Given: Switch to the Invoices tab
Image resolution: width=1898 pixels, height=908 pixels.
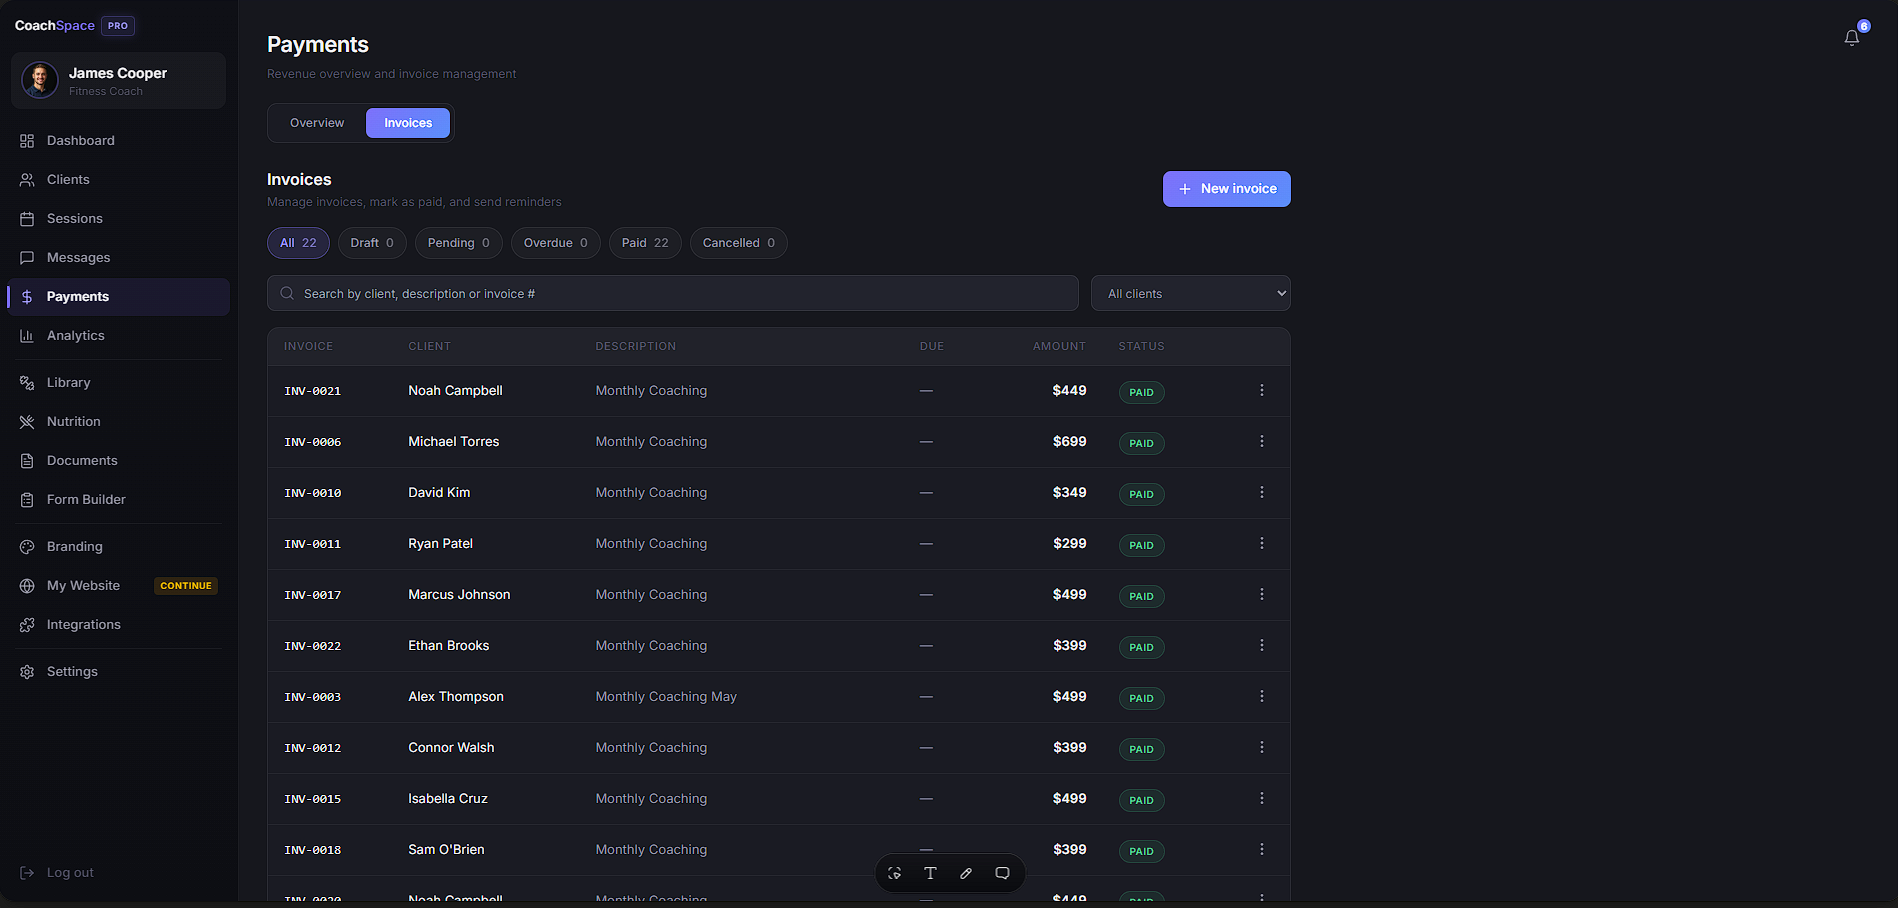Looking at the screenshot, I should pos(408,123).
